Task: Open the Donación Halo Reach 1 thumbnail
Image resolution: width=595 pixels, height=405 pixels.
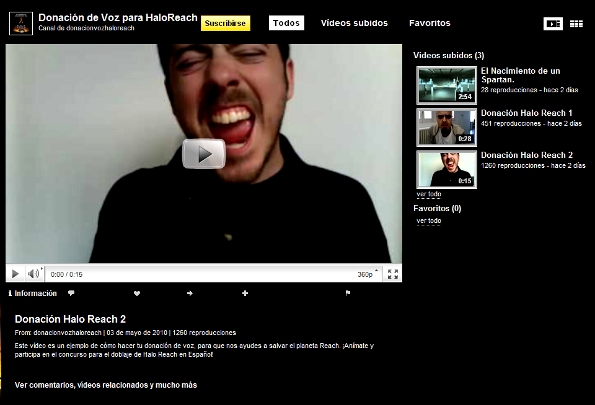Action: pyautogui.click(x=446, y=127)
